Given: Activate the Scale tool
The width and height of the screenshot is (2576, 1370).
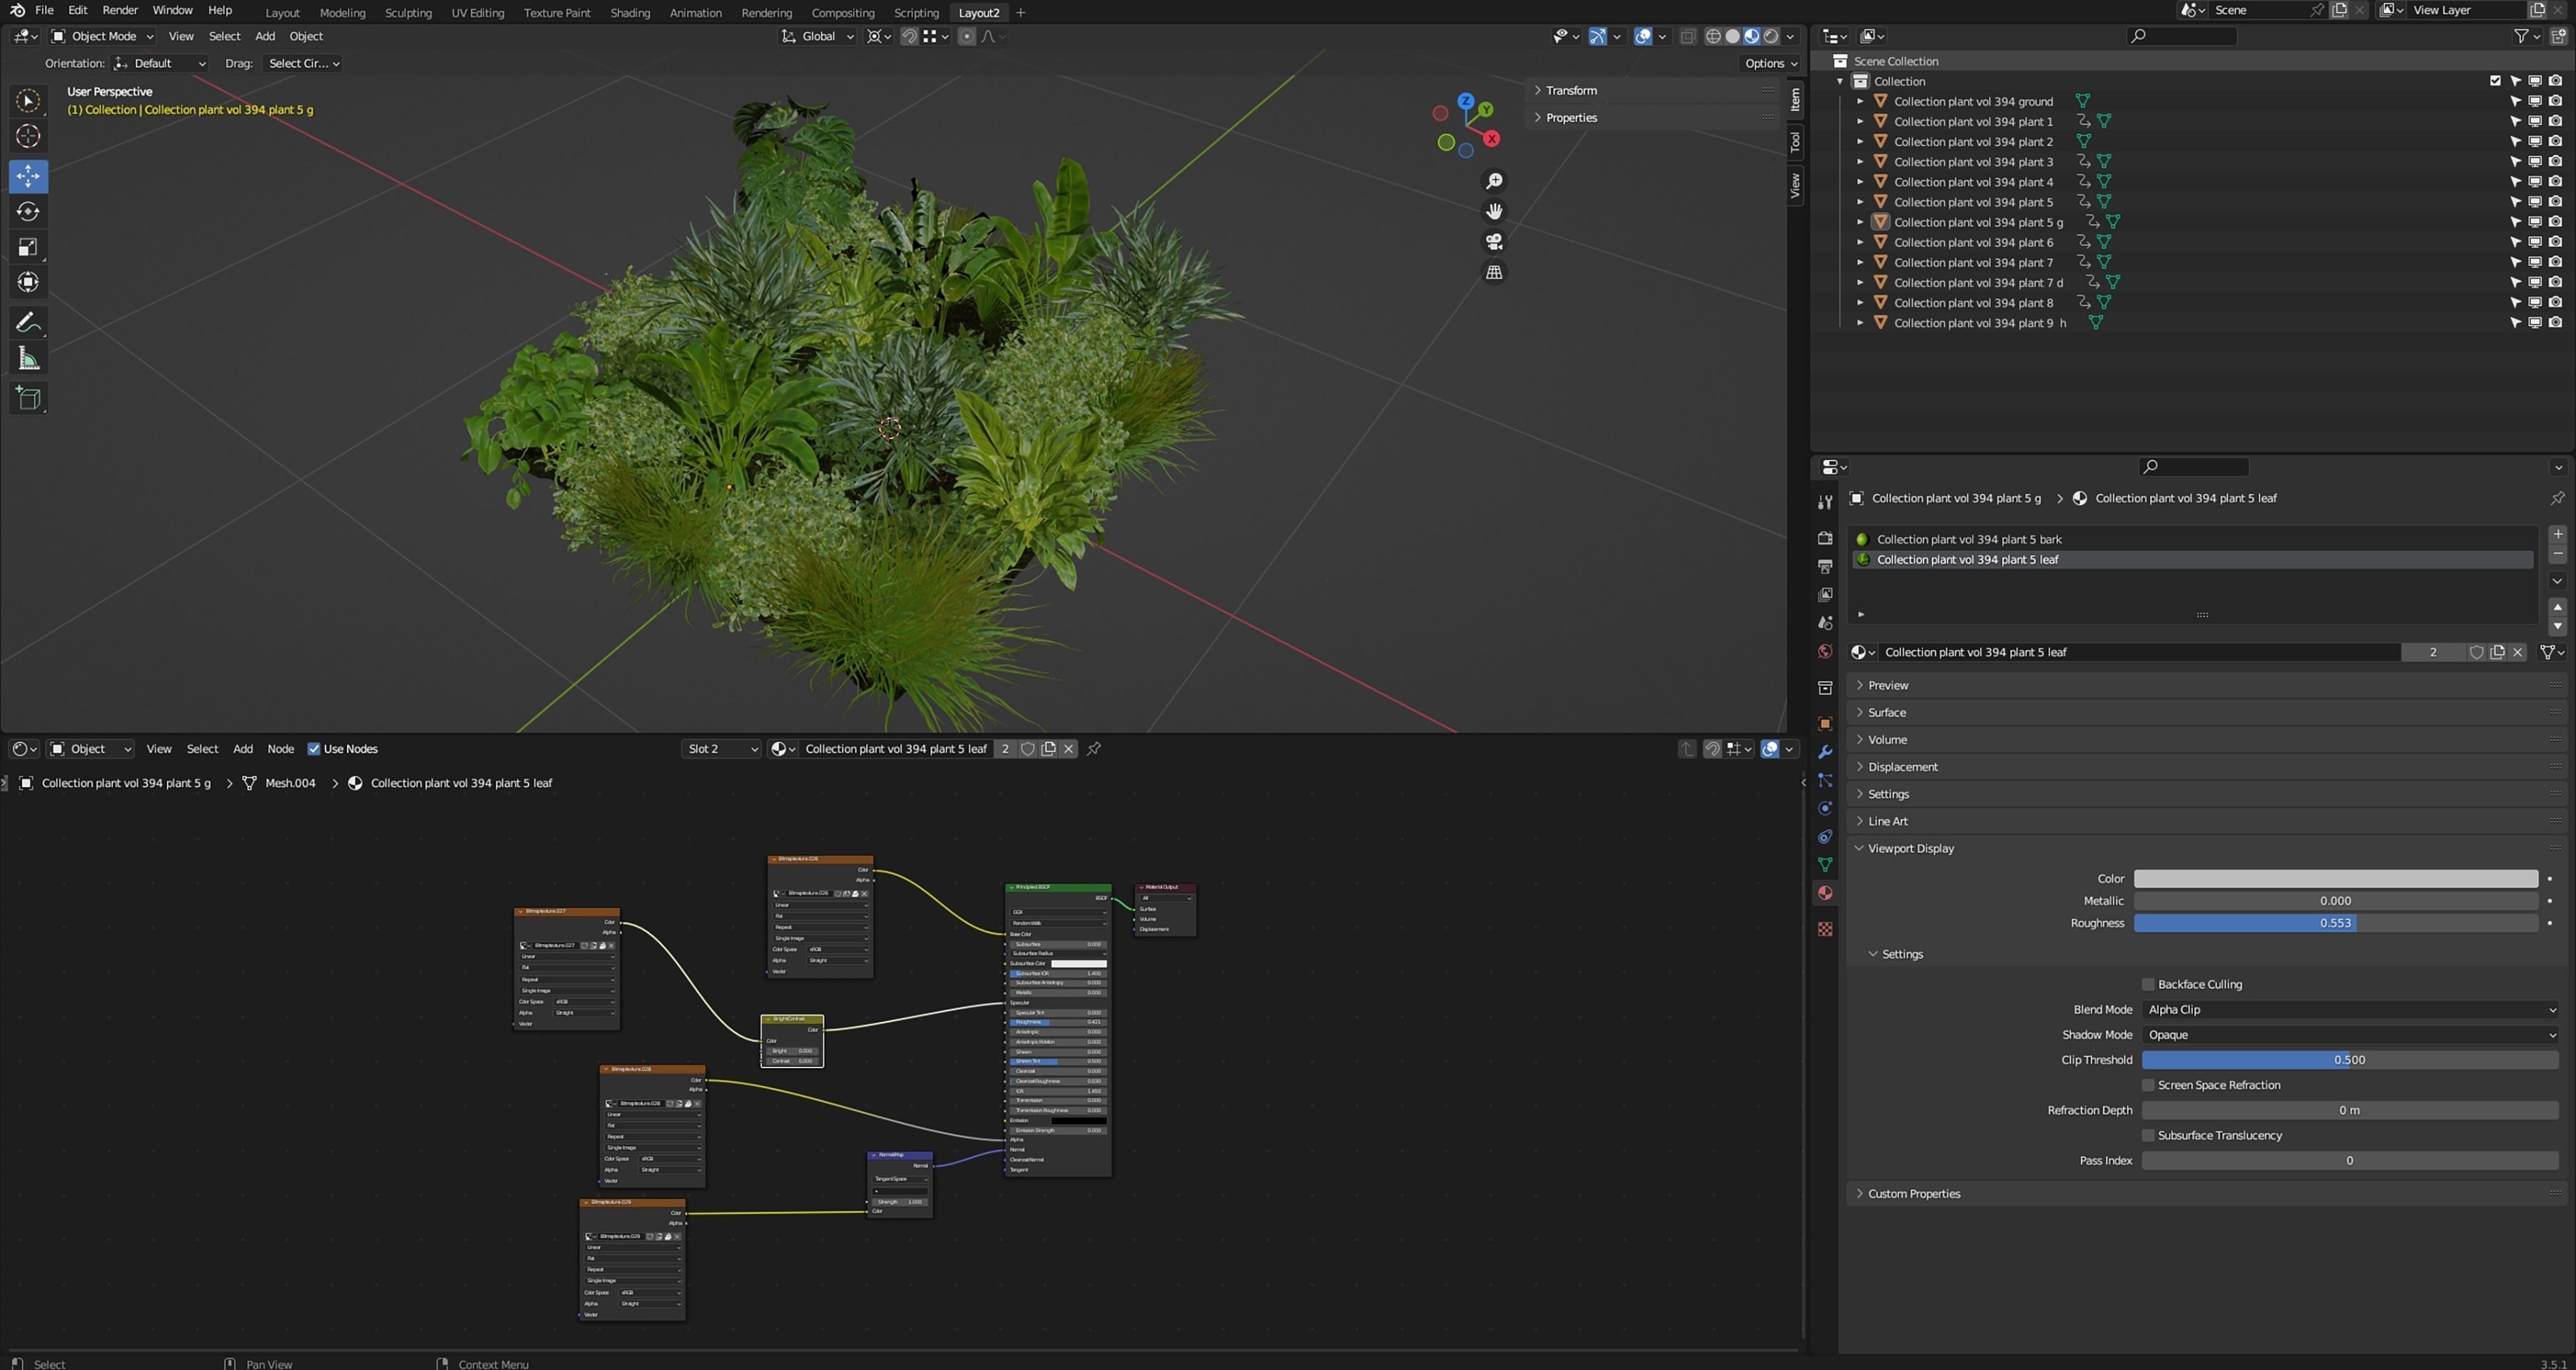Looking at the screenshot, I should [x=28, y=247].
